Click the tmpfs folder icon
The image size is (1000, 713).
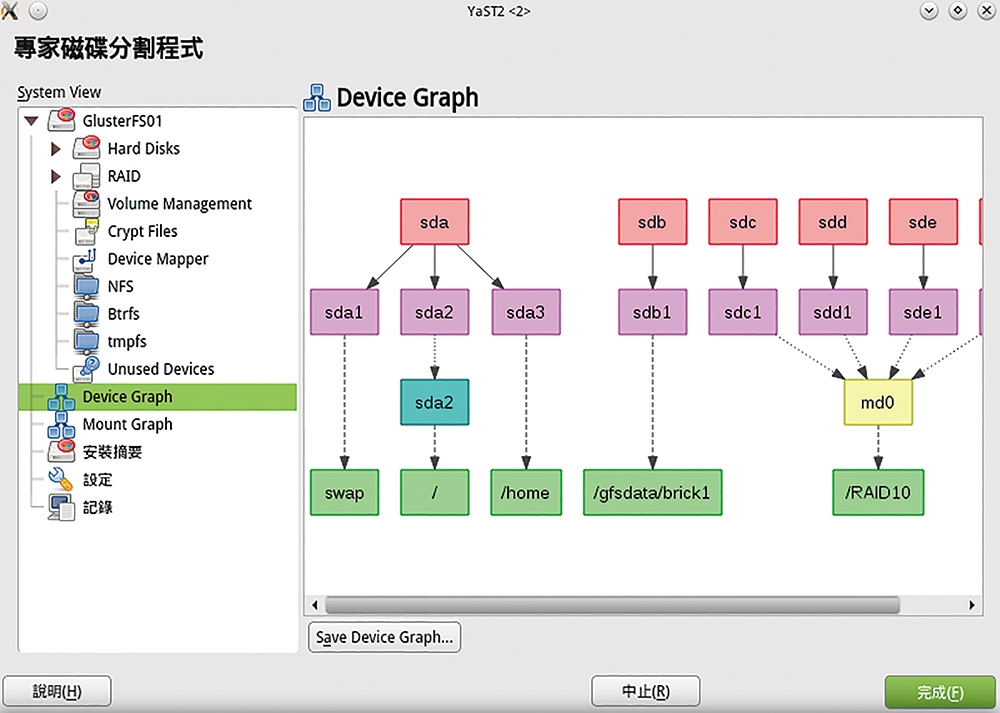click(x=86, y=341)
